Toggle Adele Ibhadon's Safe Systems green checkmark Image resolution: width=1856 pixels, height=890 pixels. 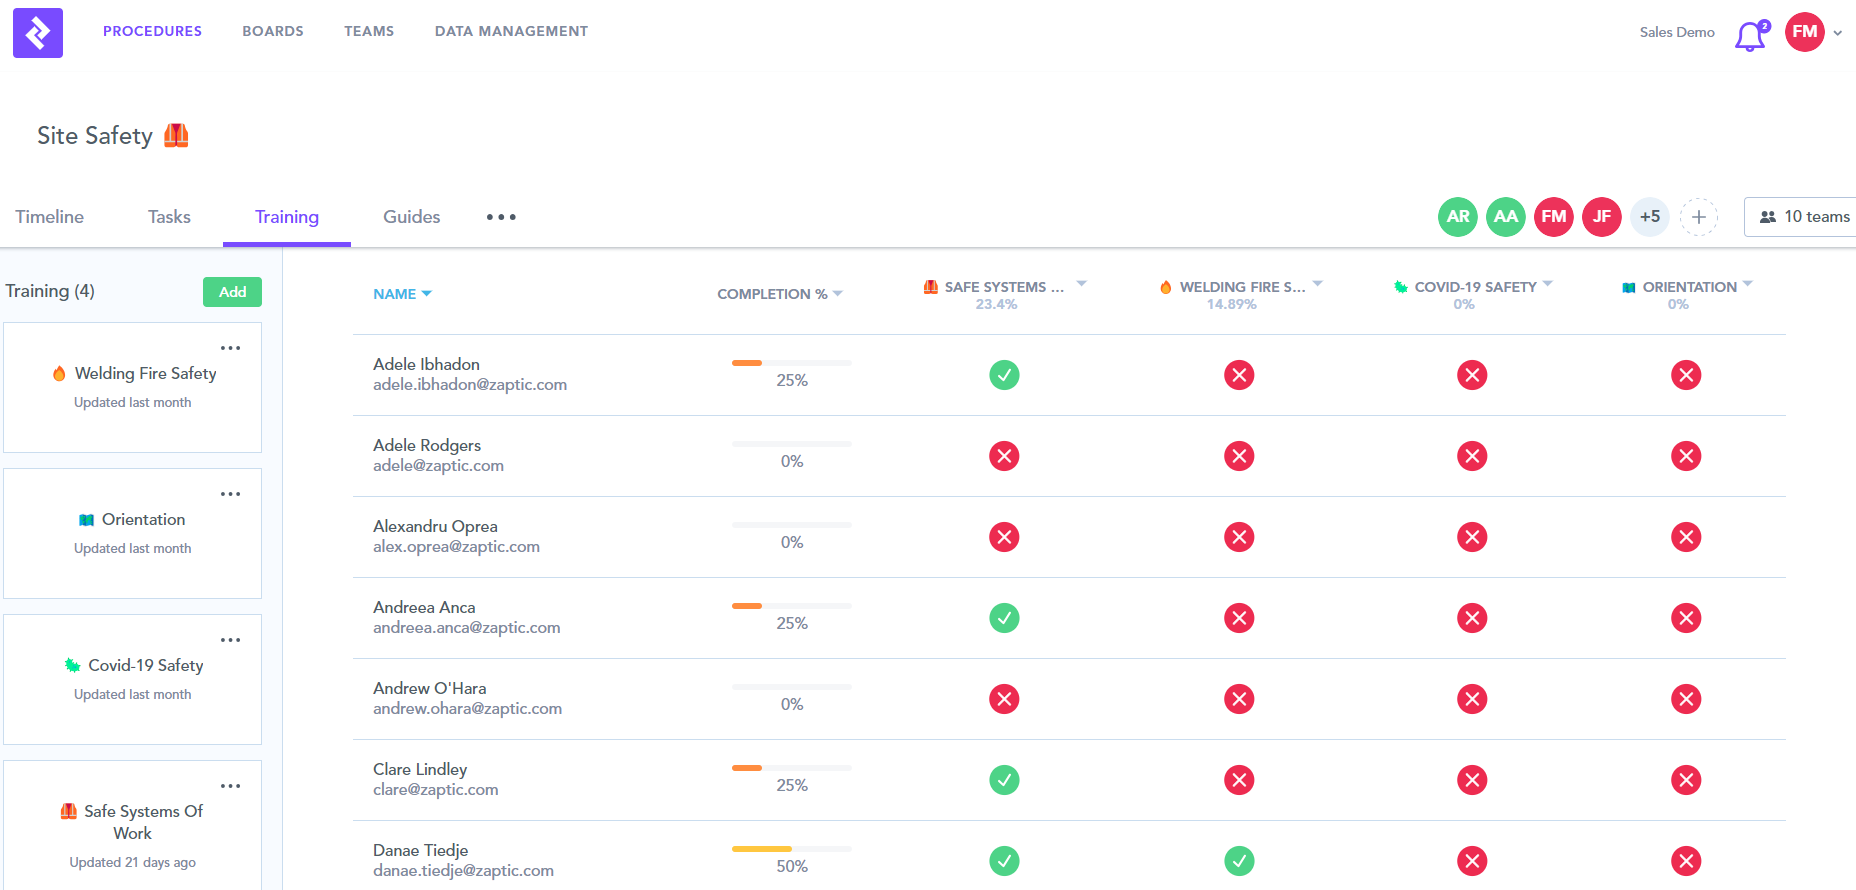point(1004,375)
